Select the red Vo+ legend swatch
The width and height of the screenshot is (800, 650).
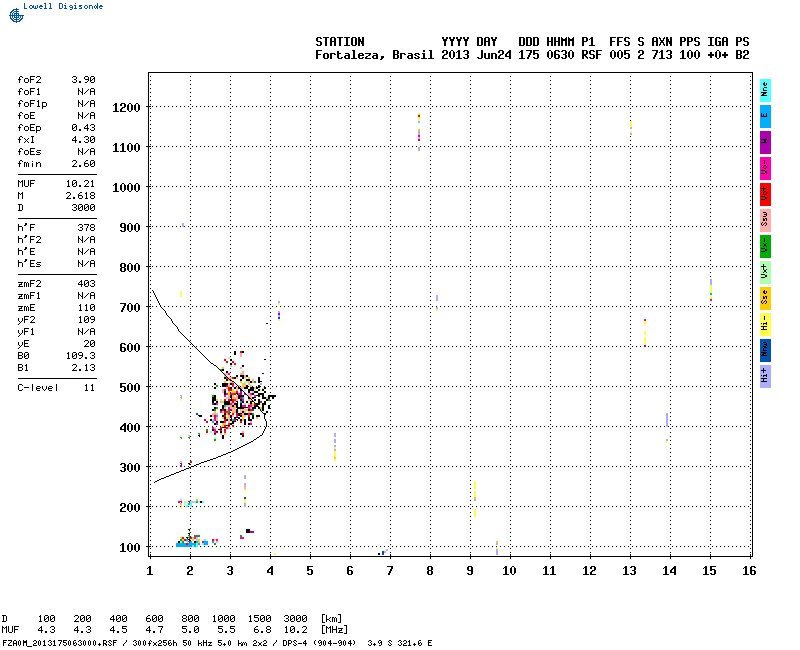[x=765, y=194]
